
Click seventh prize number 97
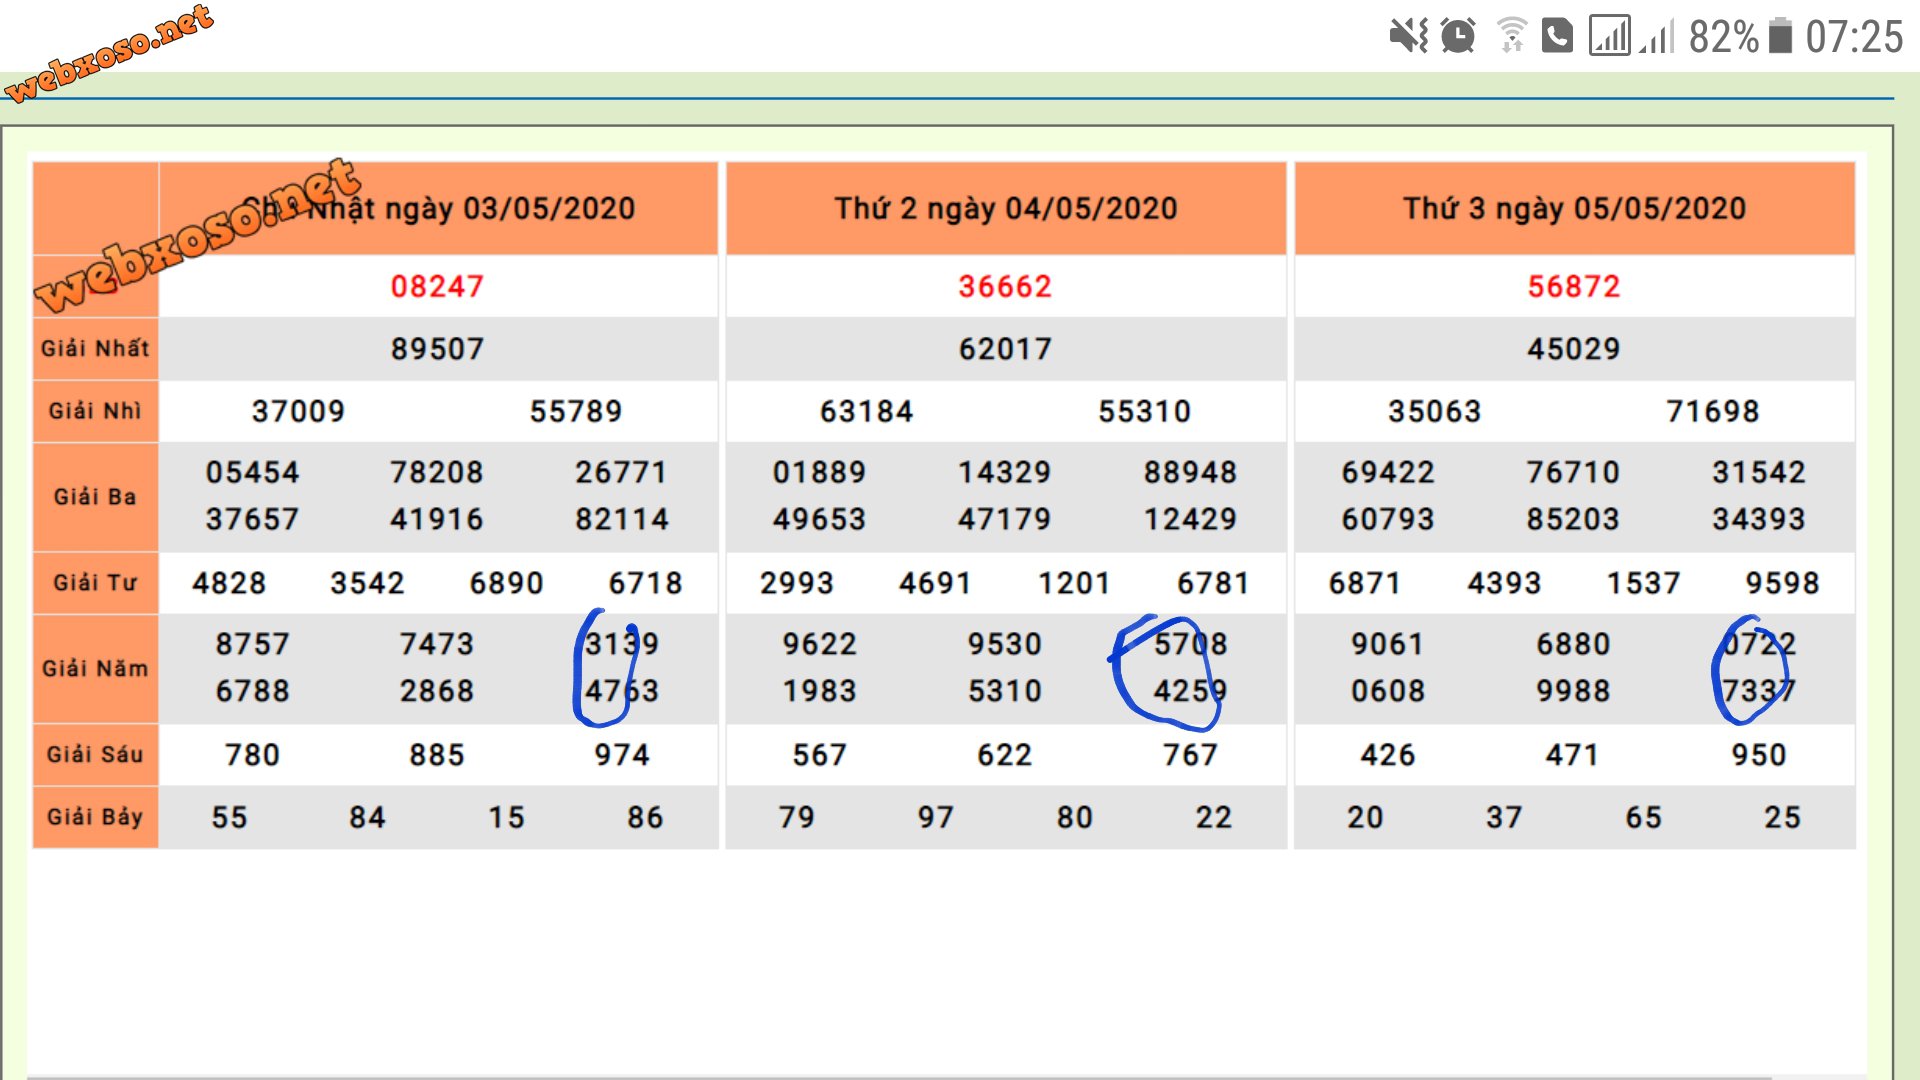pyautogui.click(x=936, y=818)
